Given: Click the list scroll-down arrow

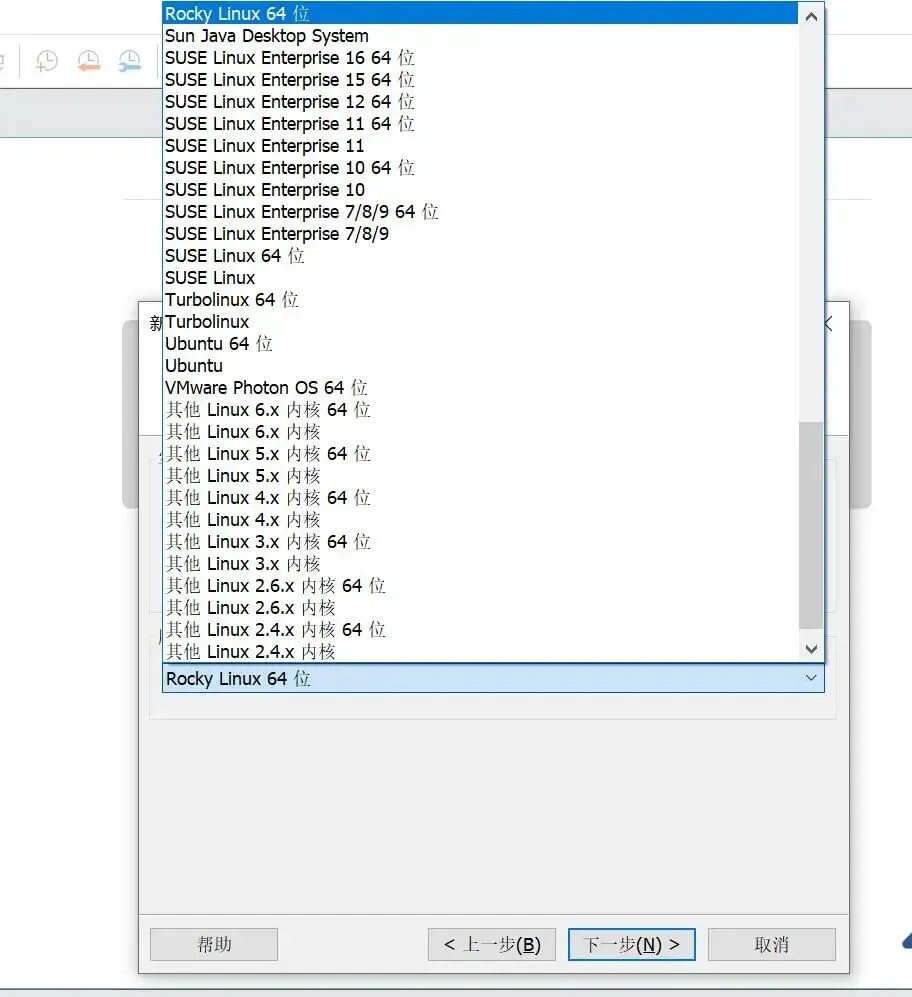Looking at the screenshot, I should coord(811,649).
